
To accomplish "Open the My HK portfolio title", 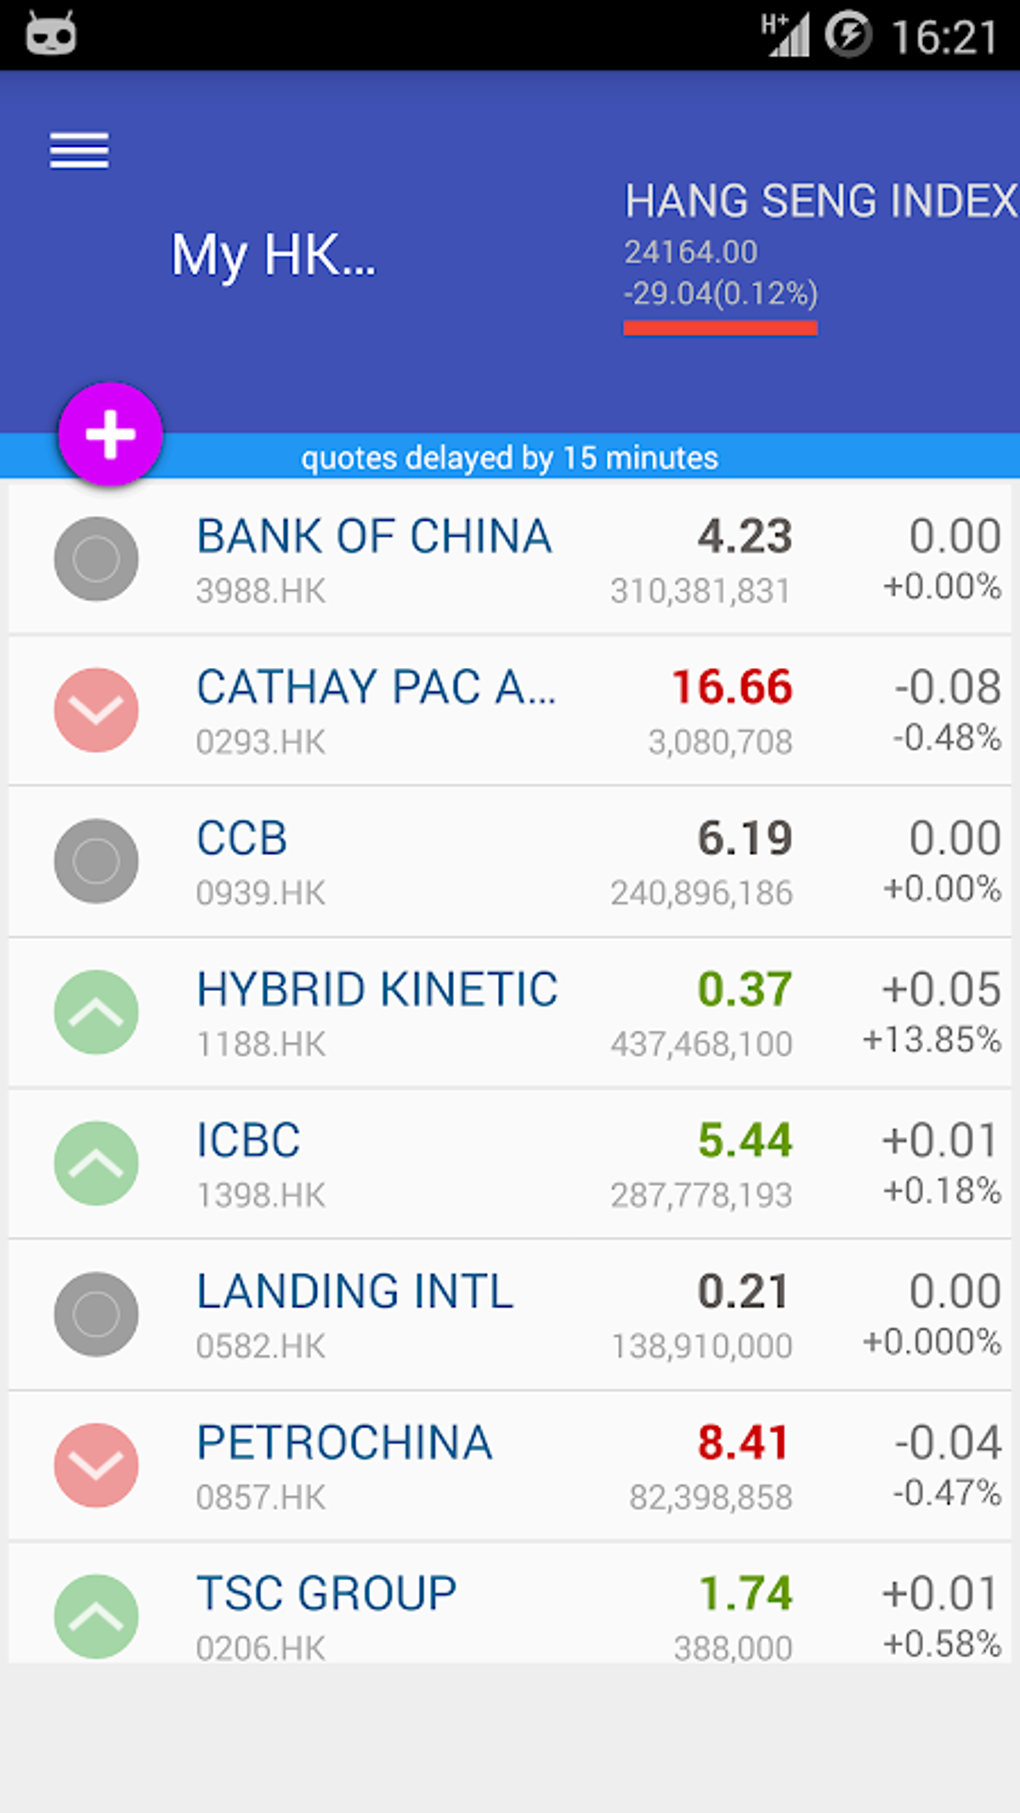I will pos(273,255).
